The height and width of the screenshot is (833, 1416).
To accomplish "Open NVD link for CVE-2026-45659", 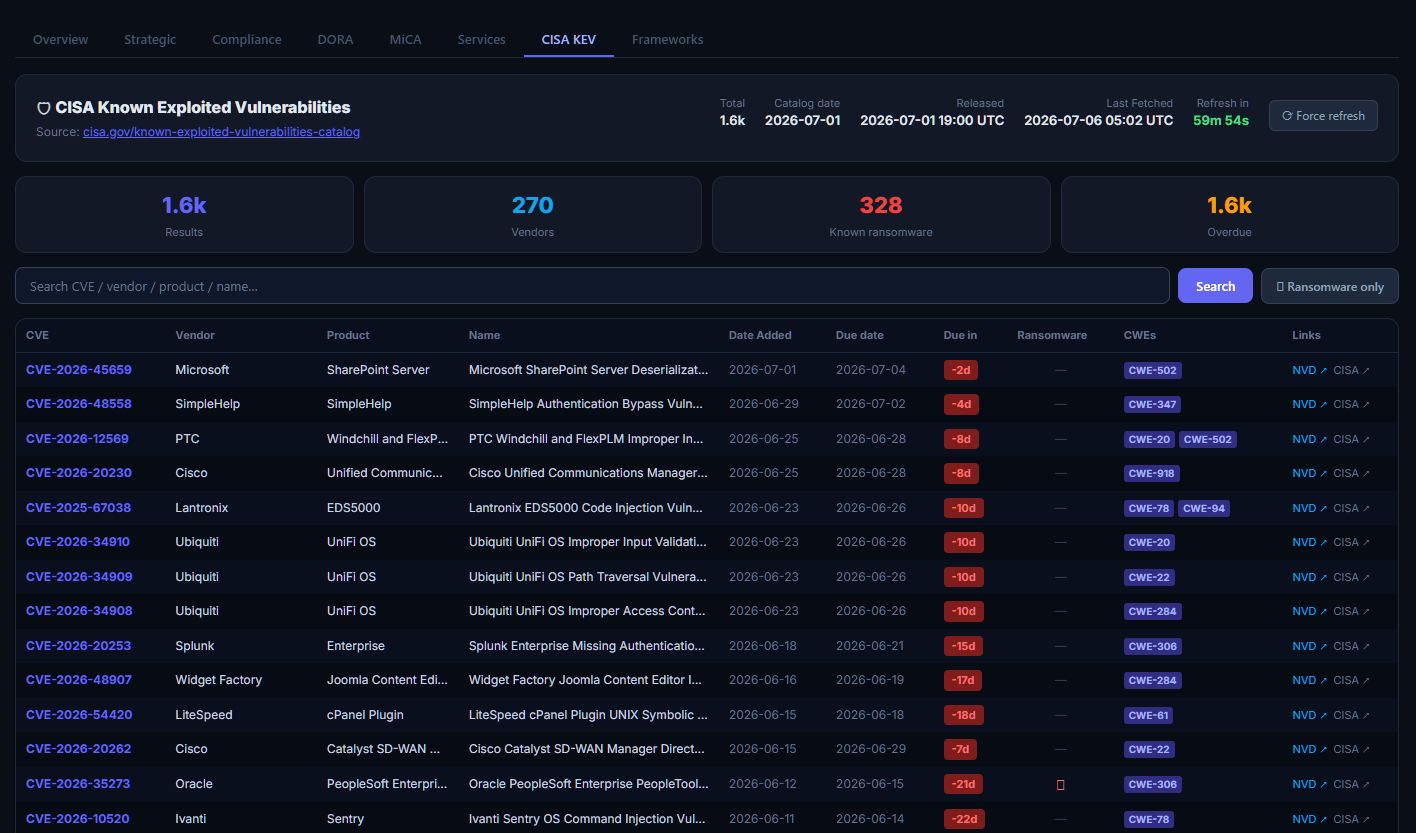I will [x=1309, y=370].
